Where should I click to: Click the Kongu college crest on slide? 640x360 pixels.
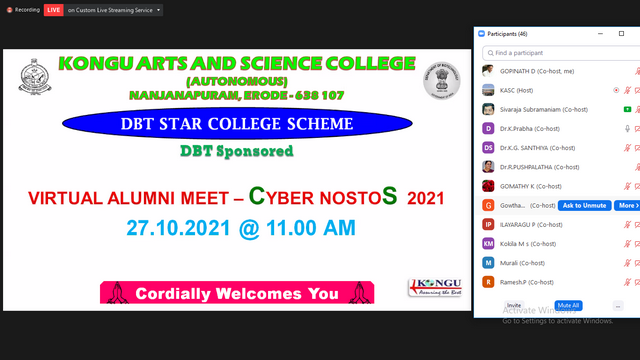(x=35, y=77)
